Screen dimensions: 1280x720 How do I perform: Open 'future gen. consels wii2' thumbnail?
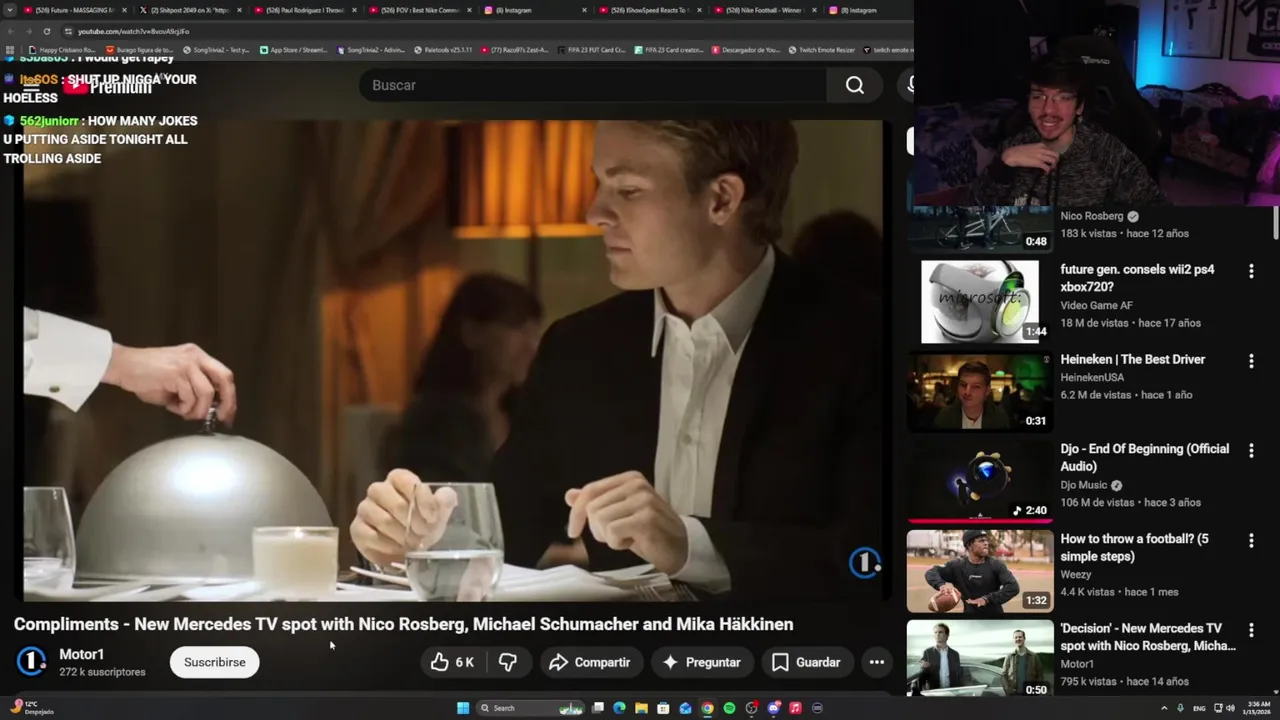point(980,301)
